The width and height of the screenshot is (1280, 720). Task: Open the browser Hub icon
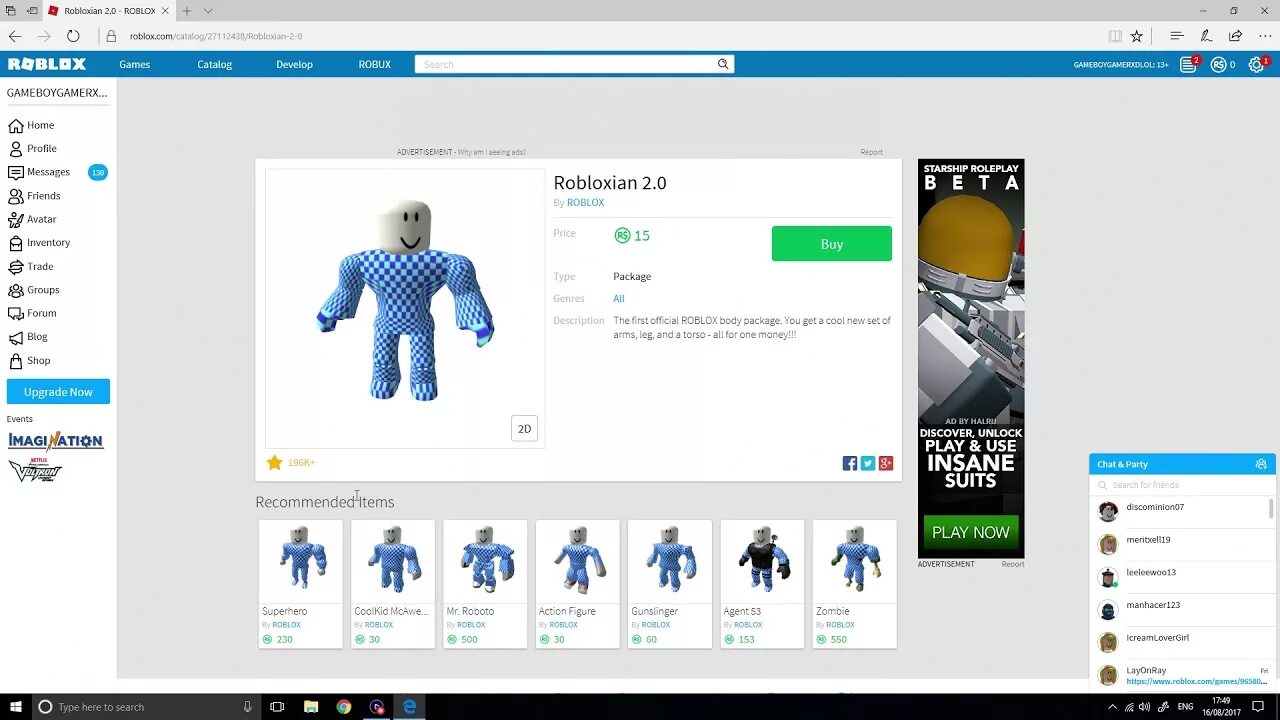click(x=1177, y=36)
